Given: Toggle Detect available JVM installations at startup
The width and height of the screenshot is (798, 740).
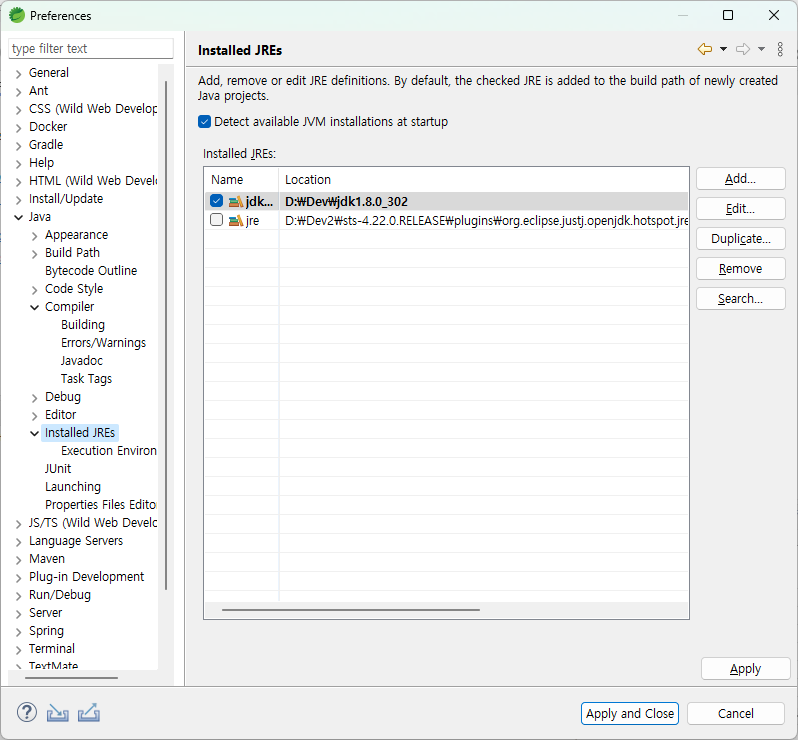Looking at the screenshot, I should click(204, 122).
